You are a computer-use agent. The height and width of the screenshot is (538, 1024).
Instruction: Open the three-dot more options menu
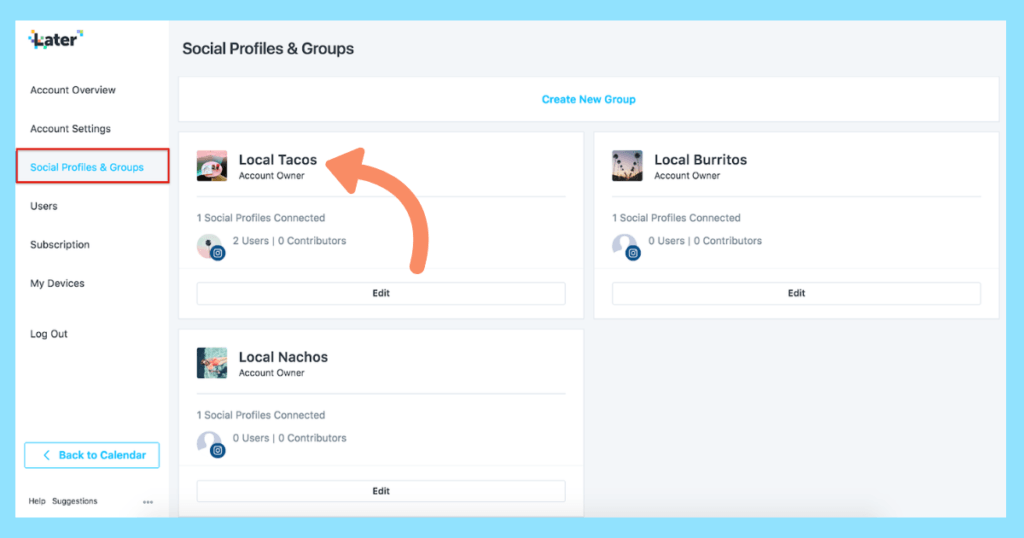(148, 502)
